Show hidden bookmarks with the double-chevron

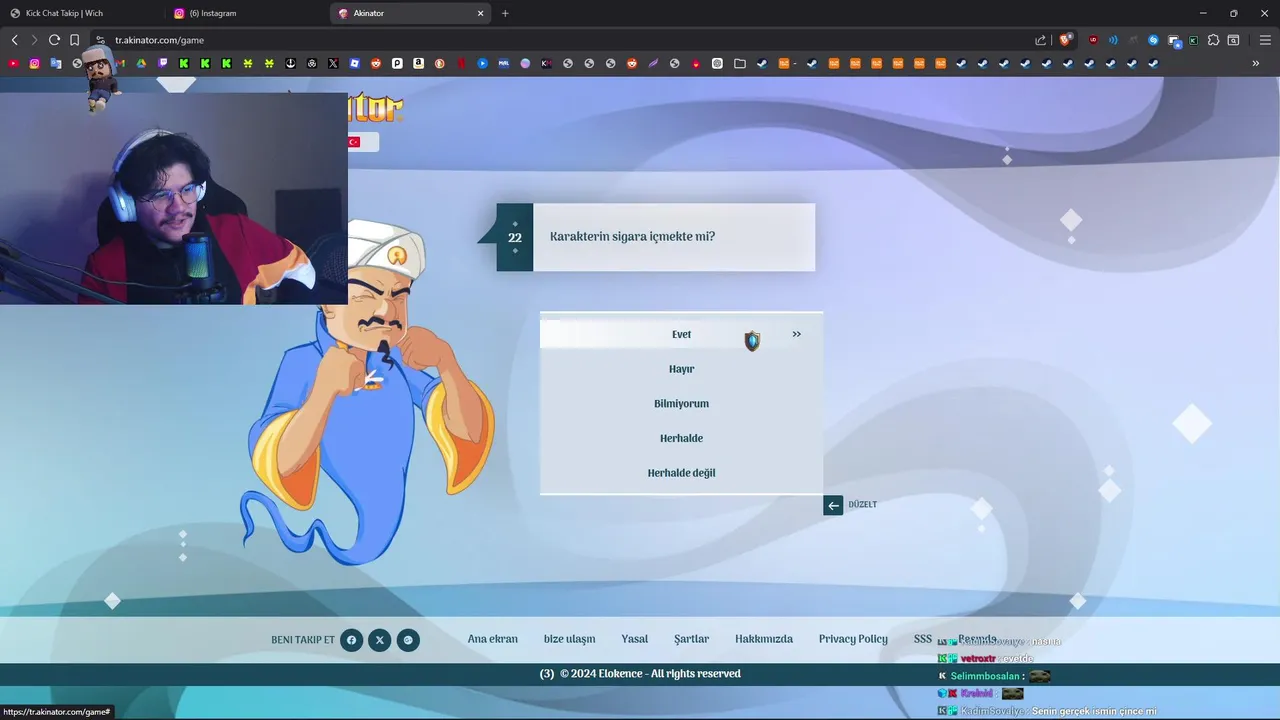(x=1255, y=63)
